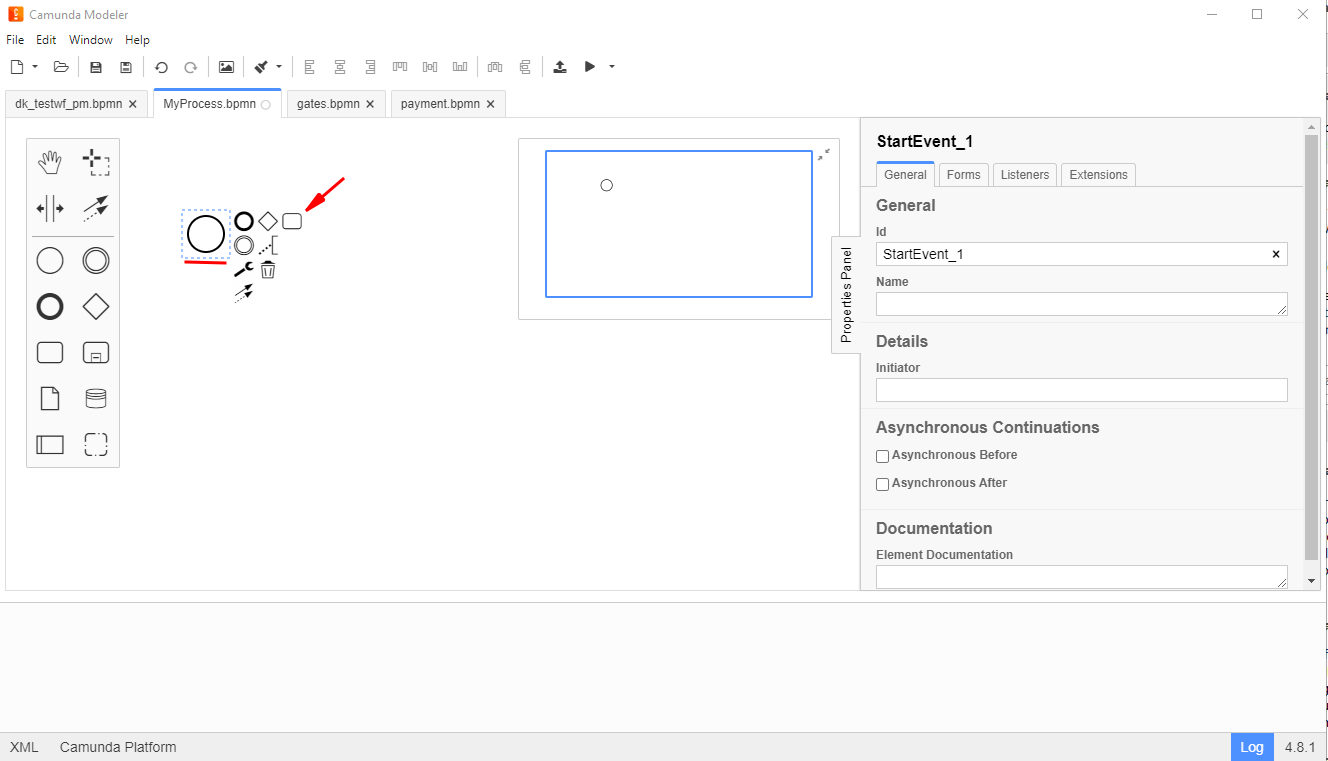This screenshot has width=1328, height=761.
Task: Select the Hand tool in palette
Action: point(50,163)
